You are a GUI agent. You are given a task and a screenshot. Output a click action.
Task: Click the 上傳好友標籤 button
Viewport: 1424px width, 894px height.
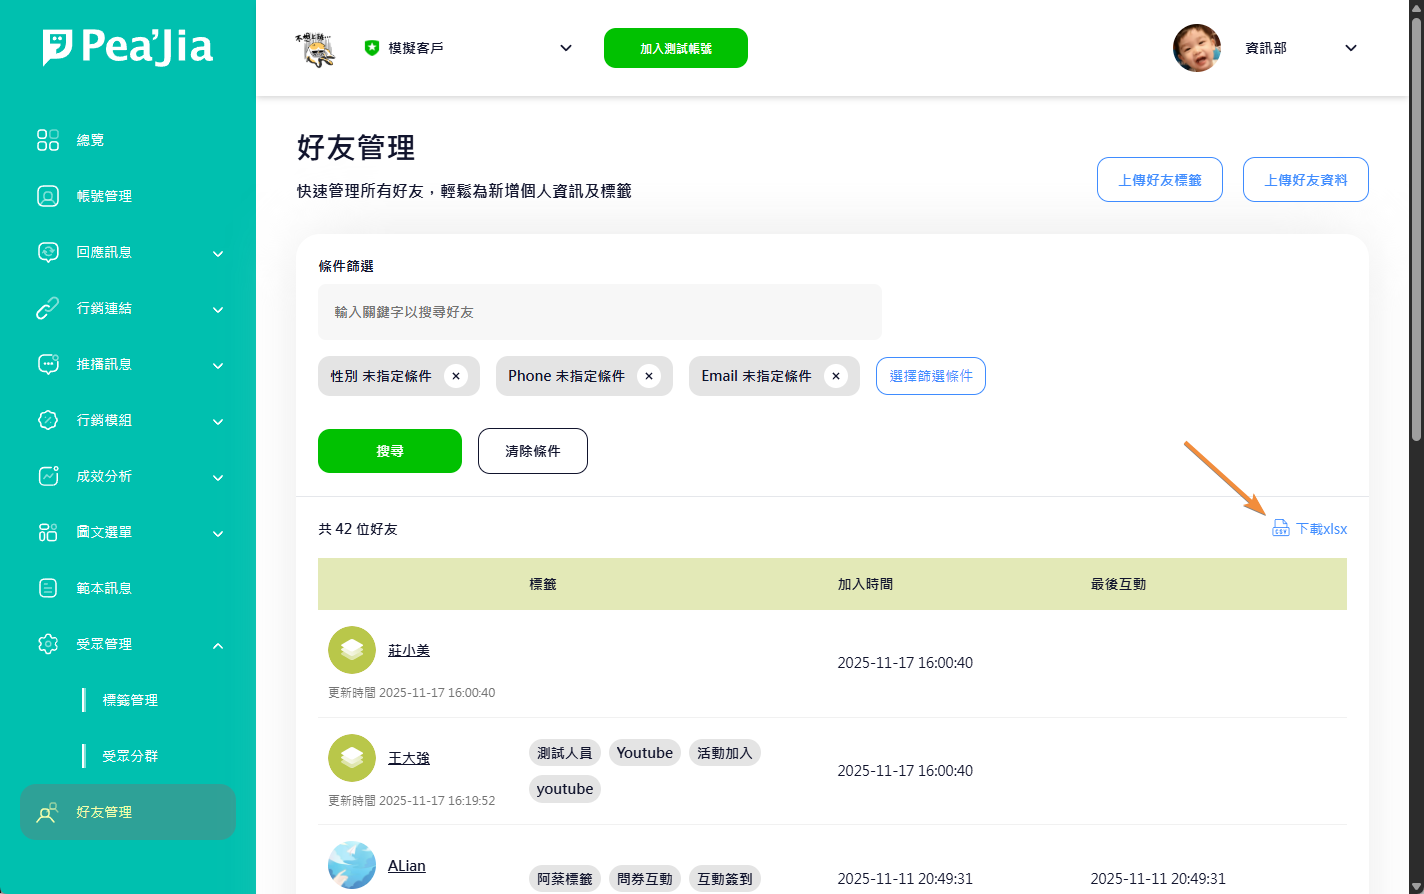(x=1159, y=180)
